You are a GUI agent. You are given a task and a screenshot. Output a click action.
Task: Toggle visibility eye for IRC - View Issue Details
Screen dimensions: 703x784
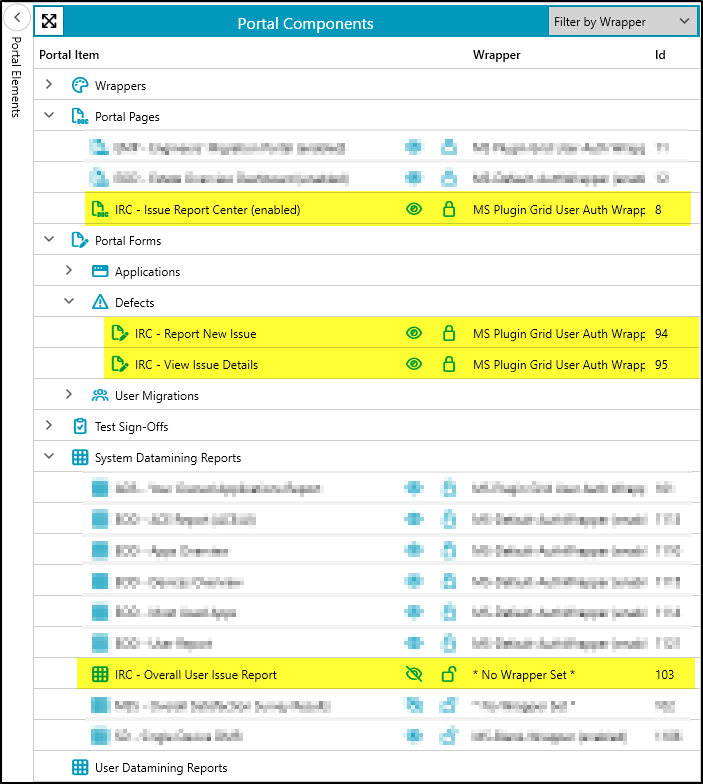pos(414,364)
